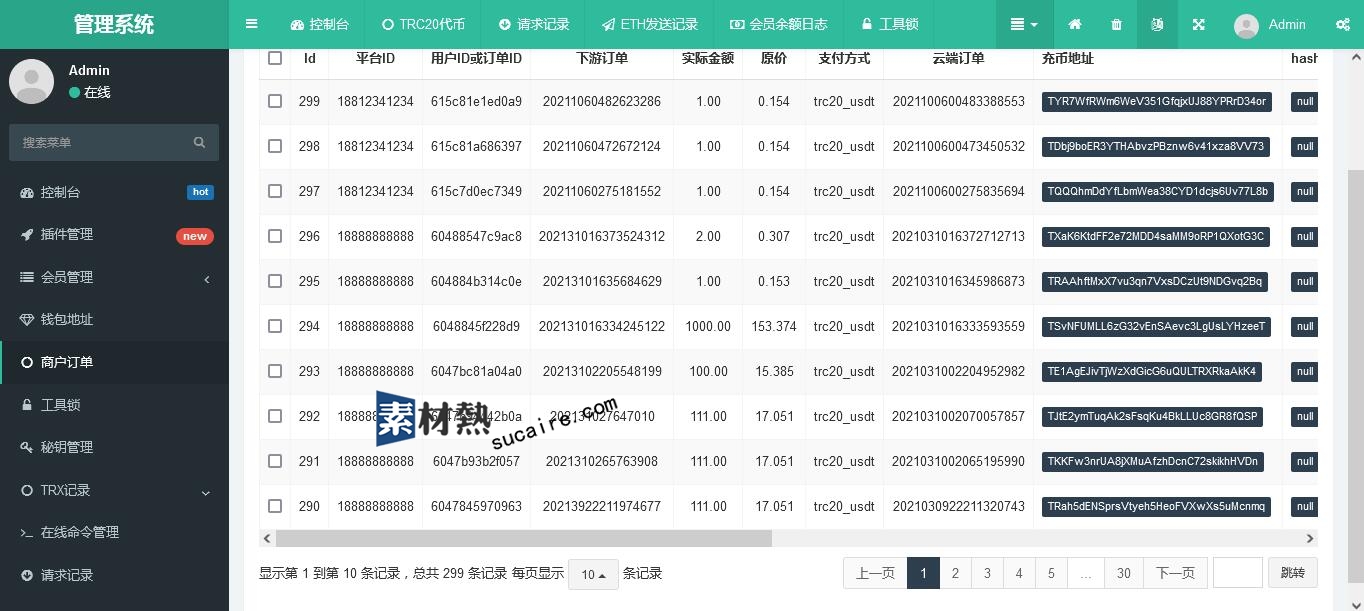This screenshot has height=611, width=1364.
Task: Open the page size dropdown showing 10
Action: pos(593,574)
